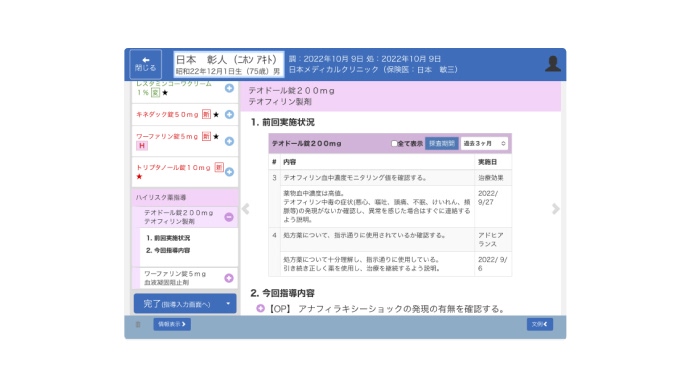Jump to 2. 今回指導内容 in the sidebar
The height and width of the screenshot is (388, 690).
(168, 250)
